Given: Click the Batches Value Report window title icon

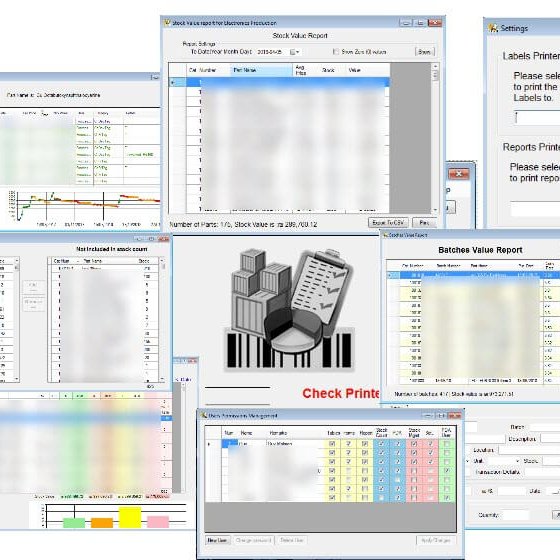Looking at the screenshot, I should click(x=386, y=235).
